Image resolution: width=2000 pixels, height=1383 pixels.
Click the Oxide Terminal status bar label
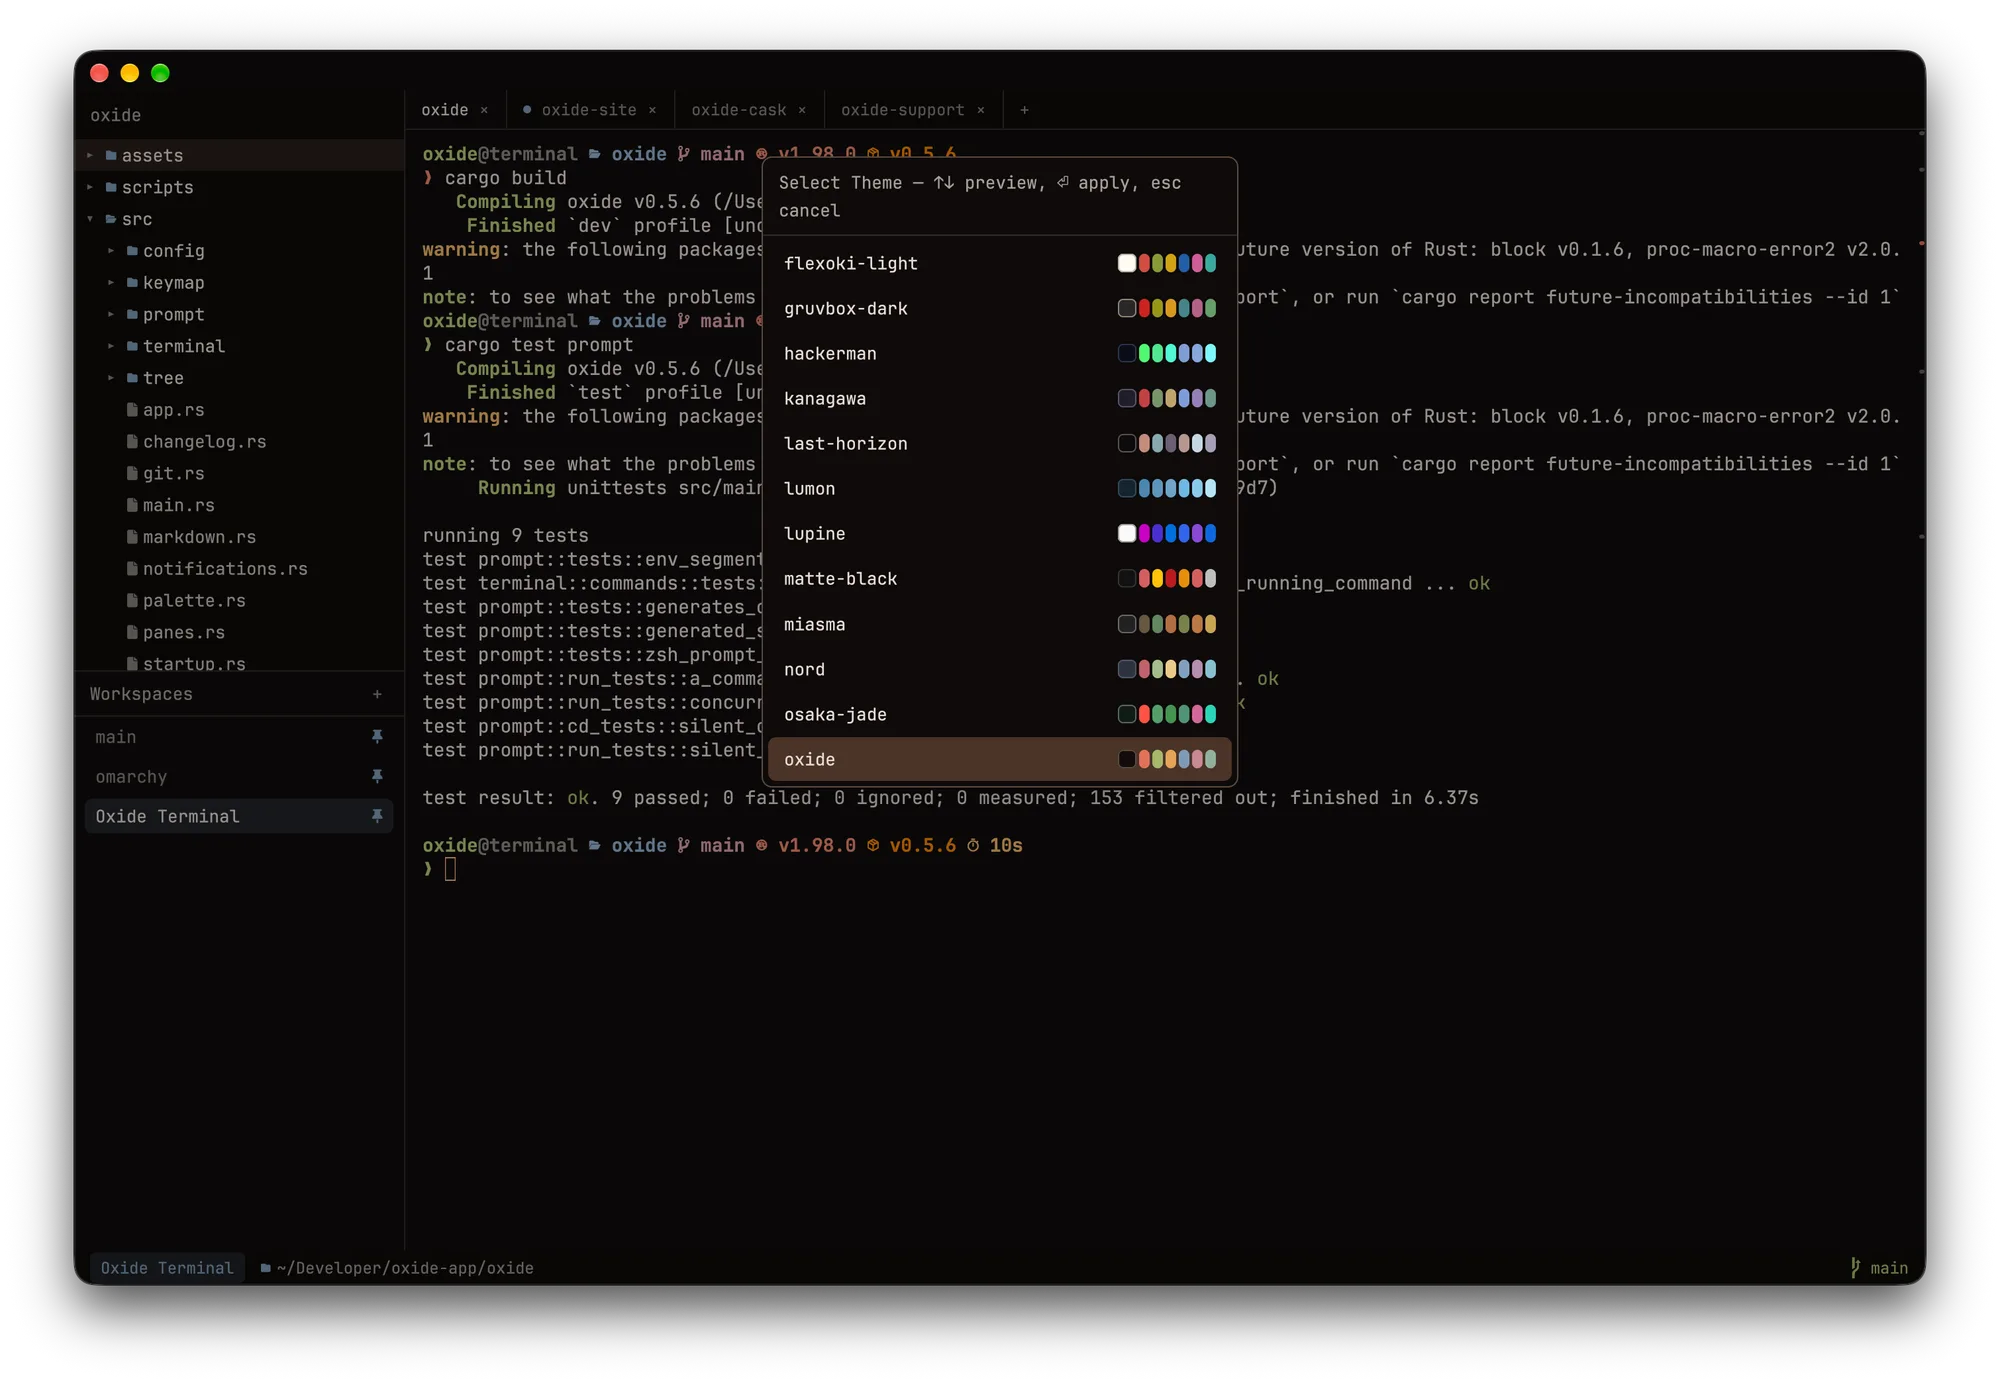pos(167,1268)
